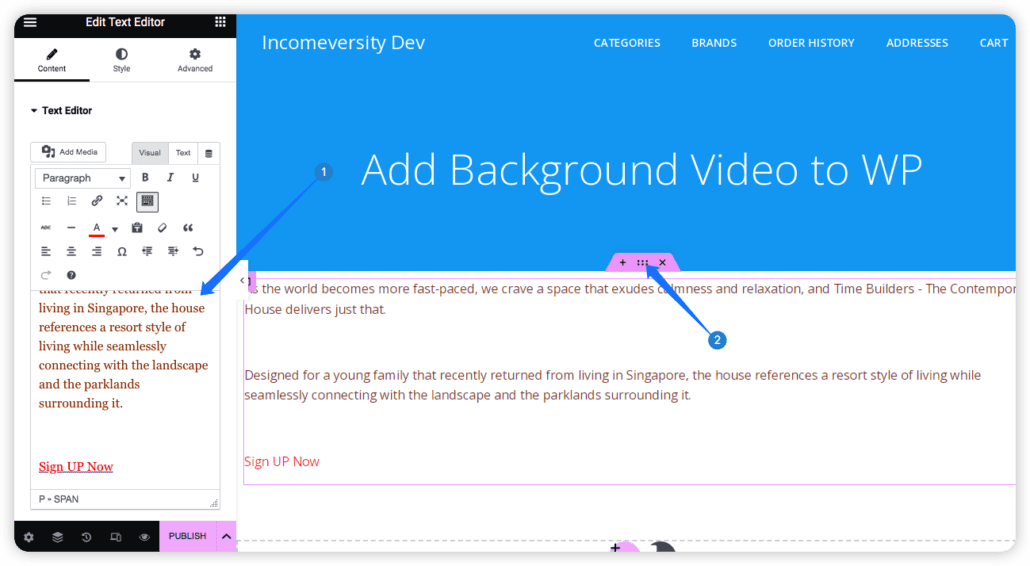1030x566 pixels.
Task: Add a section with the plus handle
Action: pos(623,263)
